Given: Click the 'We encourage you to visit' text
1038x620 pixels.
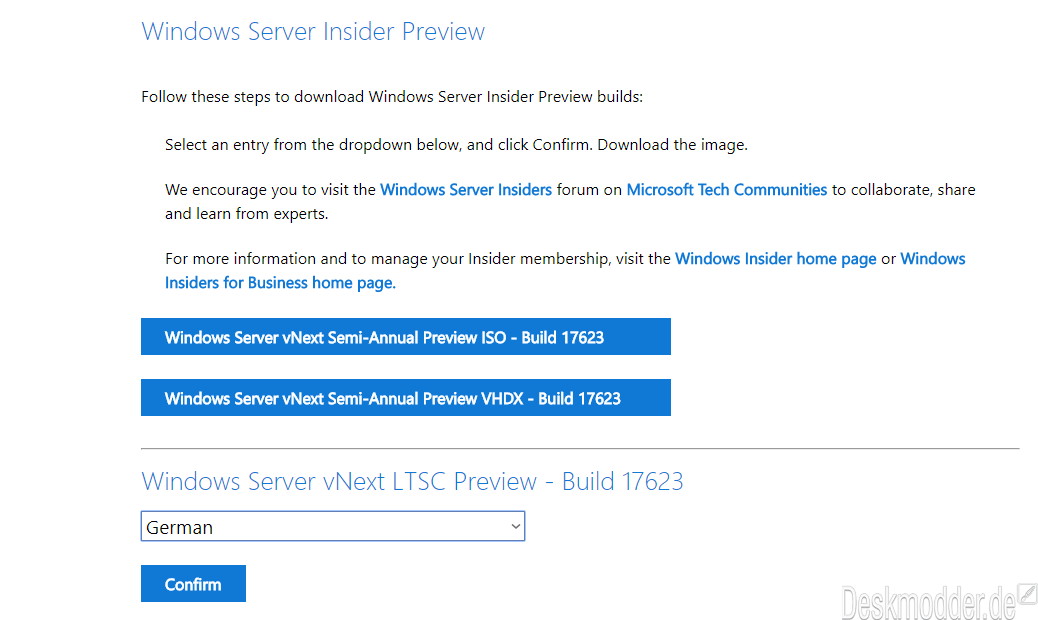Looking at the screenshot, I should pyautogui.click(x=270, y=190).
